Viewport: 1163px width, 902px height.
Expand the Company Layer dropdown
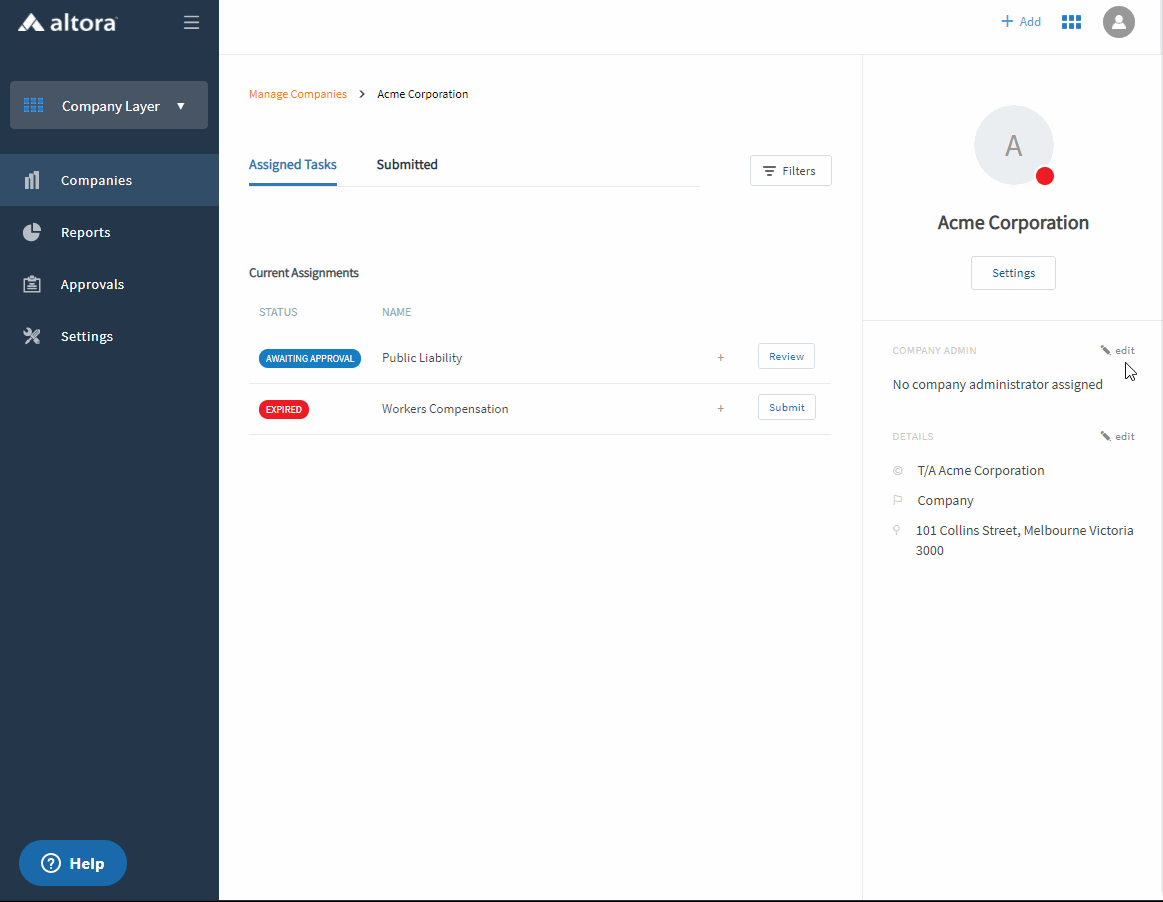pos(109,105)
